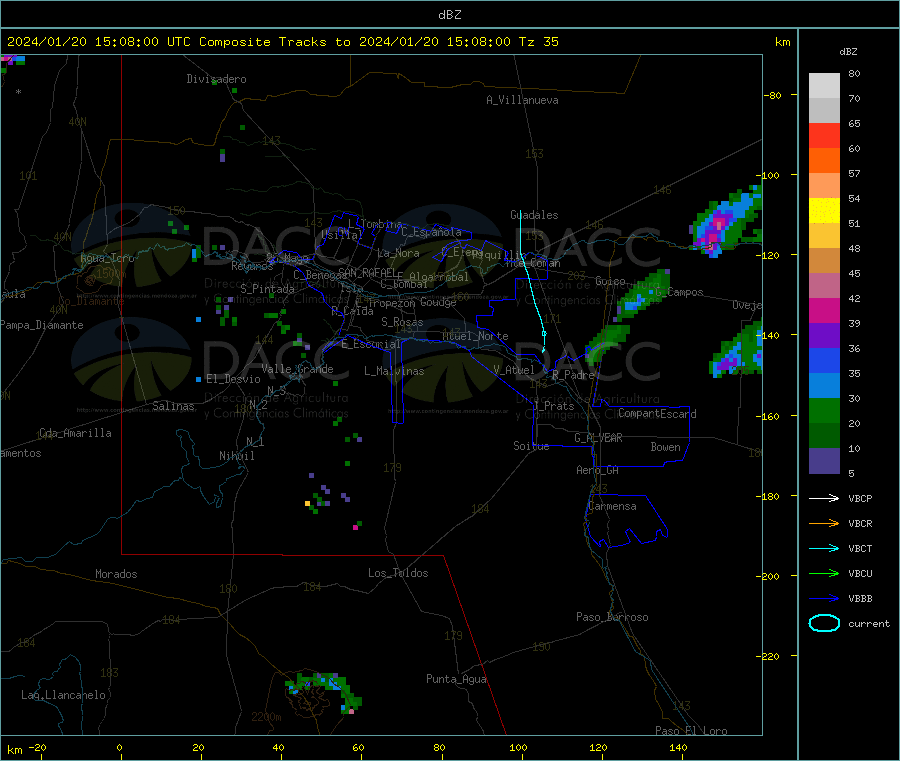The height and width of the screenshot is (761, 900).
Task: Click the 'current' legend label
Action: click(869, 624)
